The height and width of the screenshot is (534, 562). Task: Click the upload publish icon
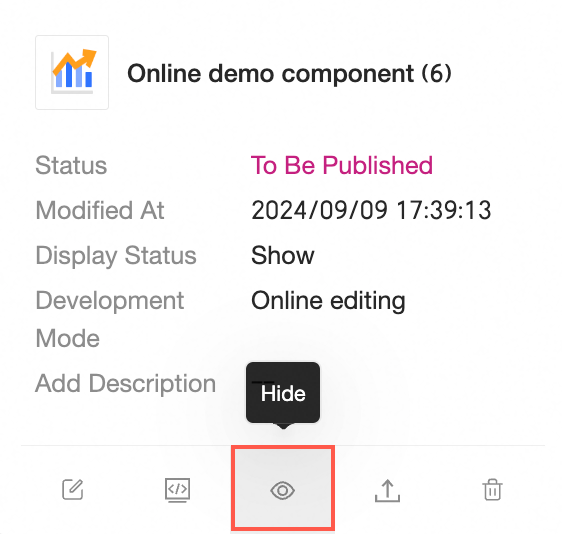387,491
